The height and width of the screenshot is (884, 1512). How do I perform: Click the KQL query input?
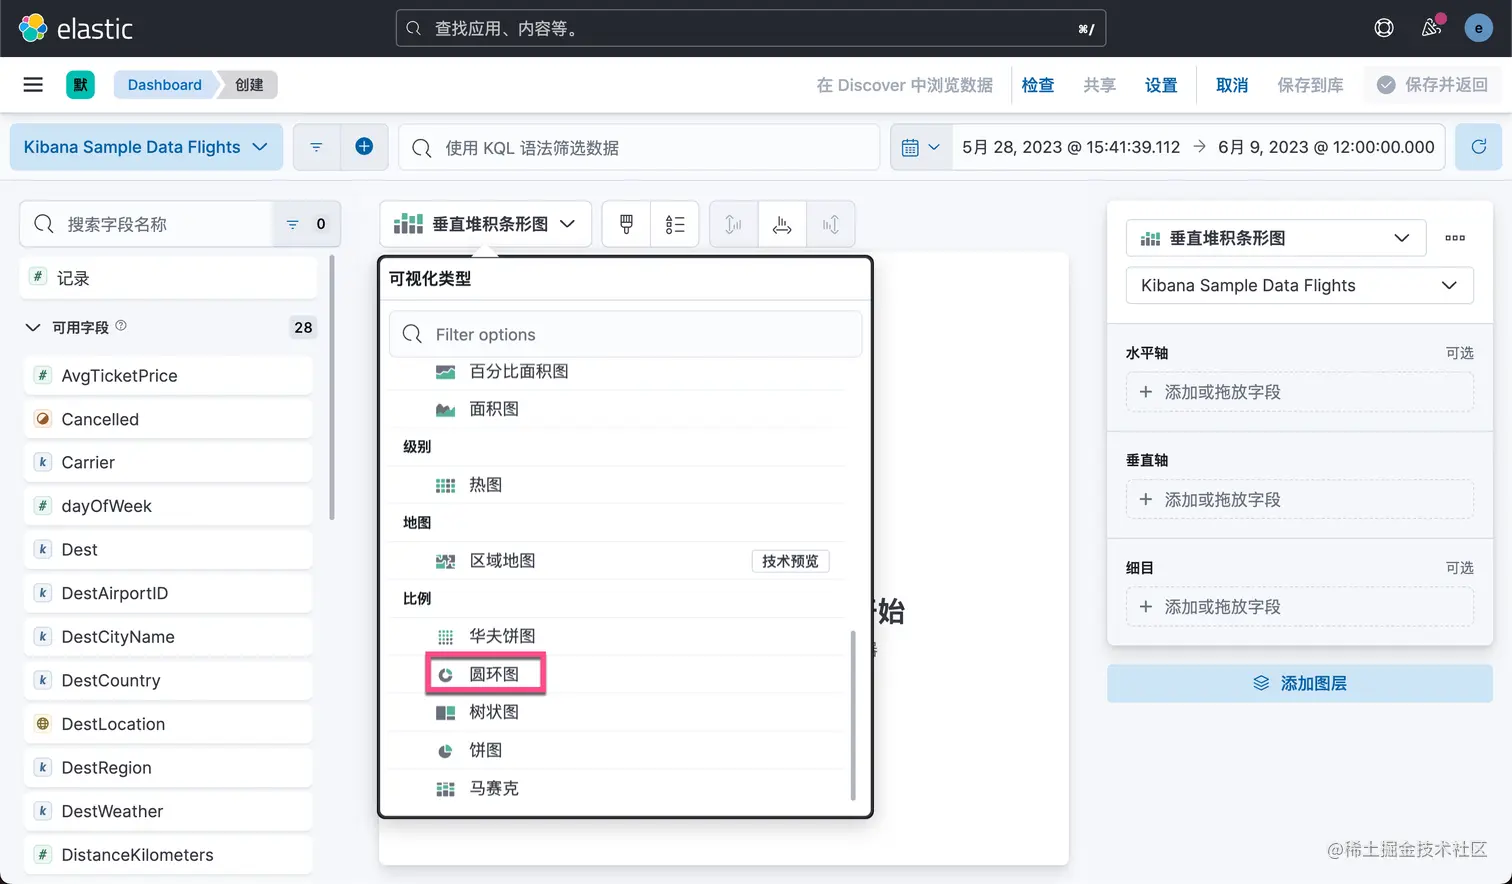pyautogui.click(x=640, y=147)
